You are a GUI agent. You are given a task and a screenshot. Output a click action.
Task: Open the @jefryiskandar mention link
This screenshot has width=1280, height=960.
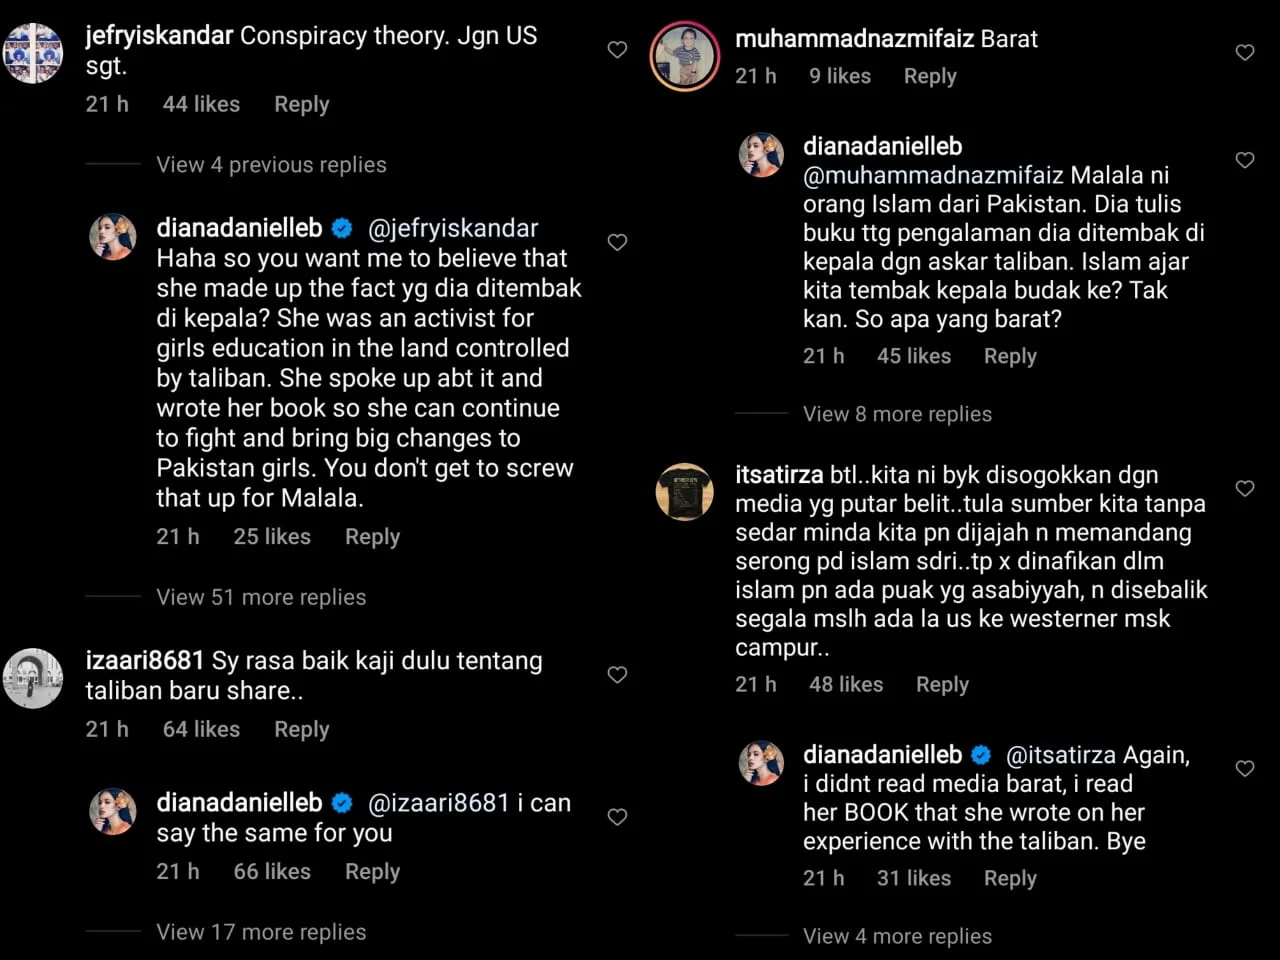point(453,228)
